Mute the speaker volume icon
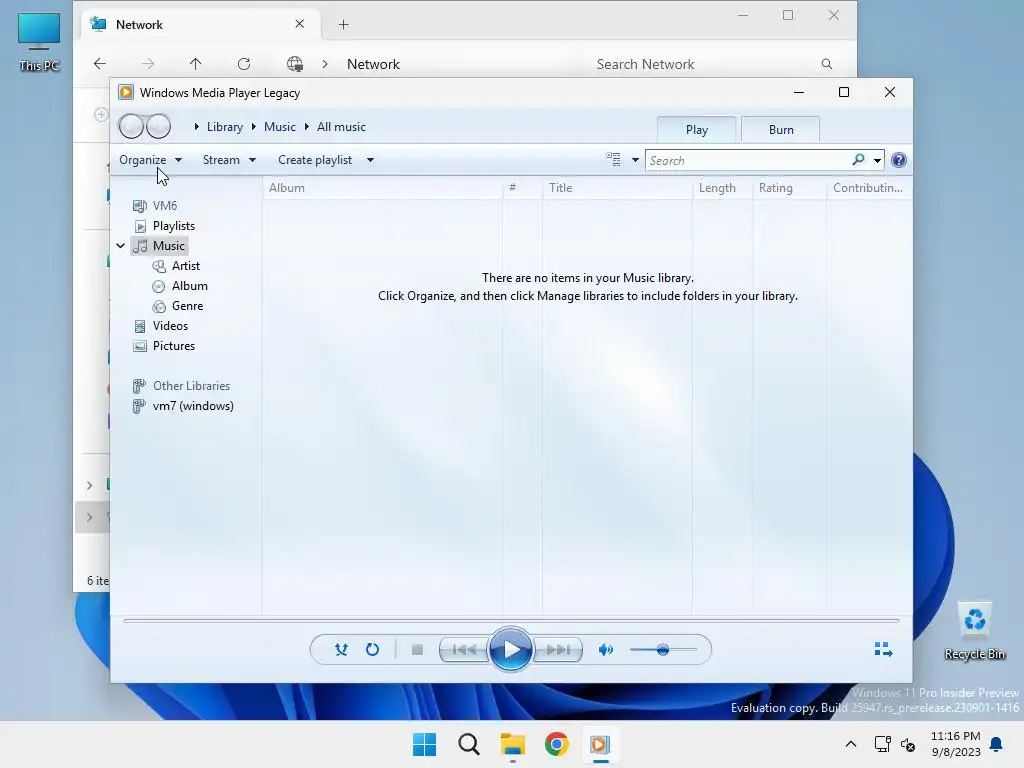Viewport: 1024px width, 768px height. pyautogui.click(x=606, y=650)
